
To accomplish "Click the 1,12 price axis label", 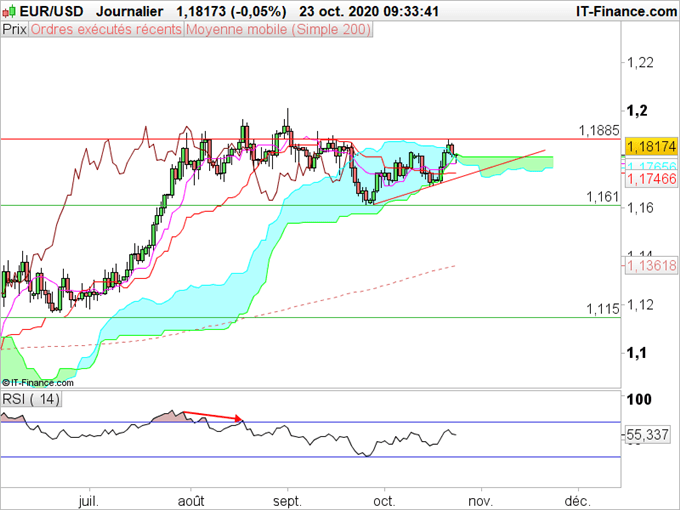I will tap(640, 304).
